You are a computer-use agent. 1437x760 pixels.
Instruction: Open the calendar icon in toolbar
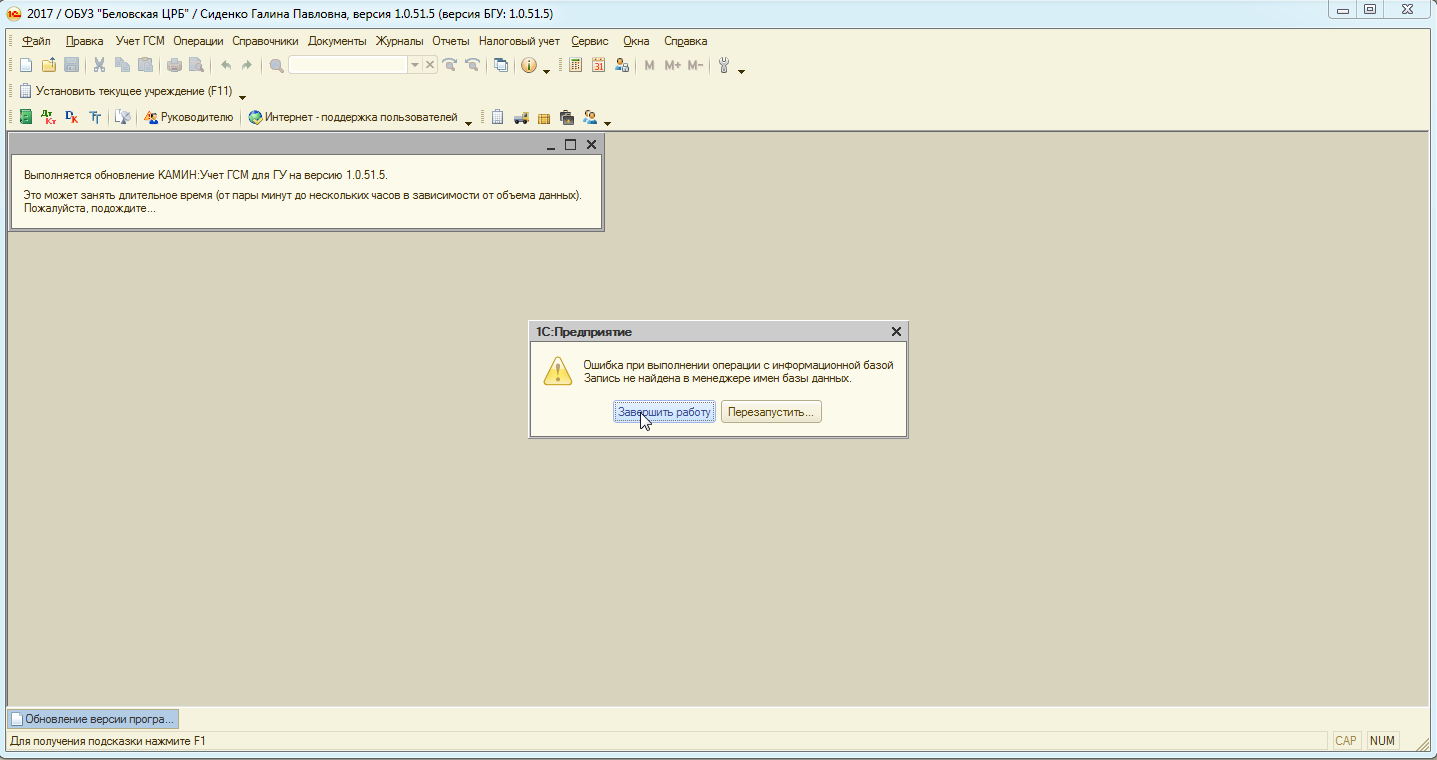(x=598, y=65)
